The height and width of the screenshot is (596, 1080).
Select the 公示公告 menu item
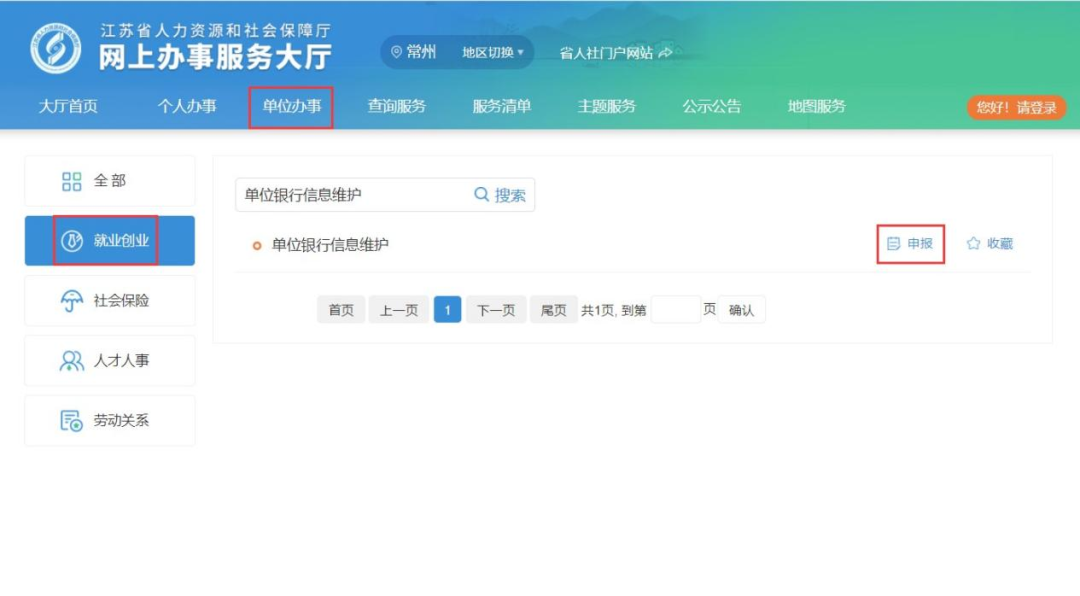coord(711,106)
